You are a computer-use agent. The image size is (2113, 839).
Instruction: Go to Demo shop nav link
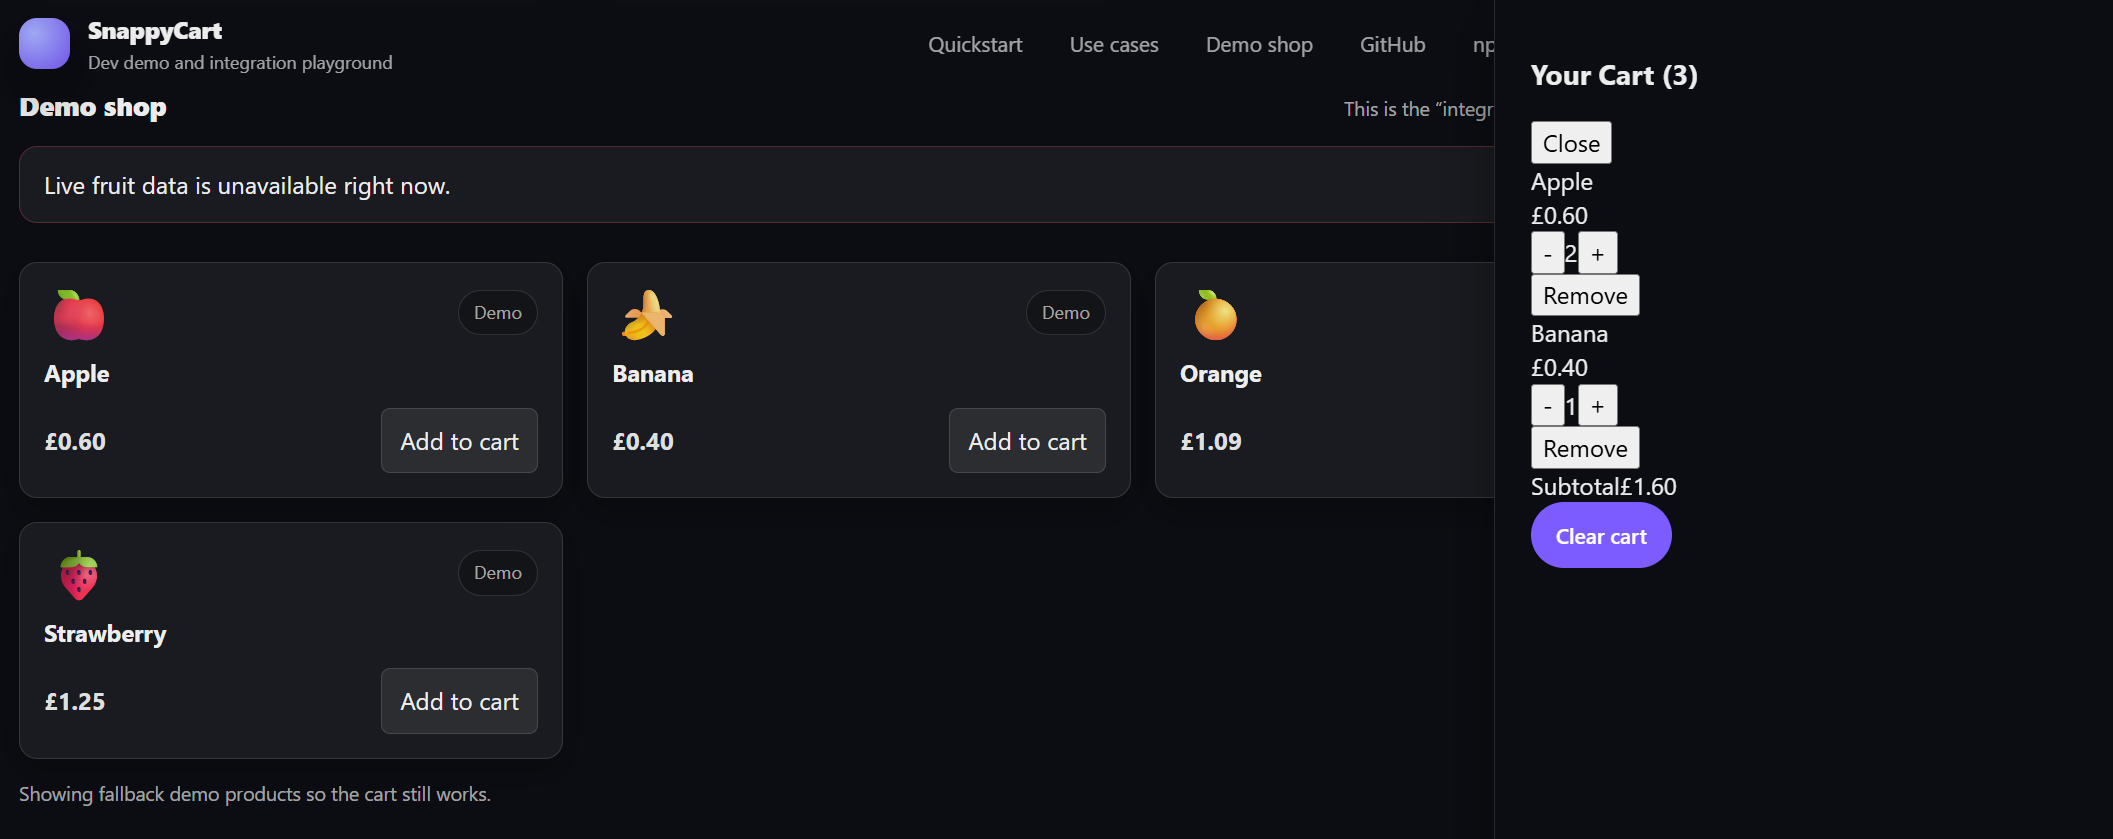point(1259,45)
